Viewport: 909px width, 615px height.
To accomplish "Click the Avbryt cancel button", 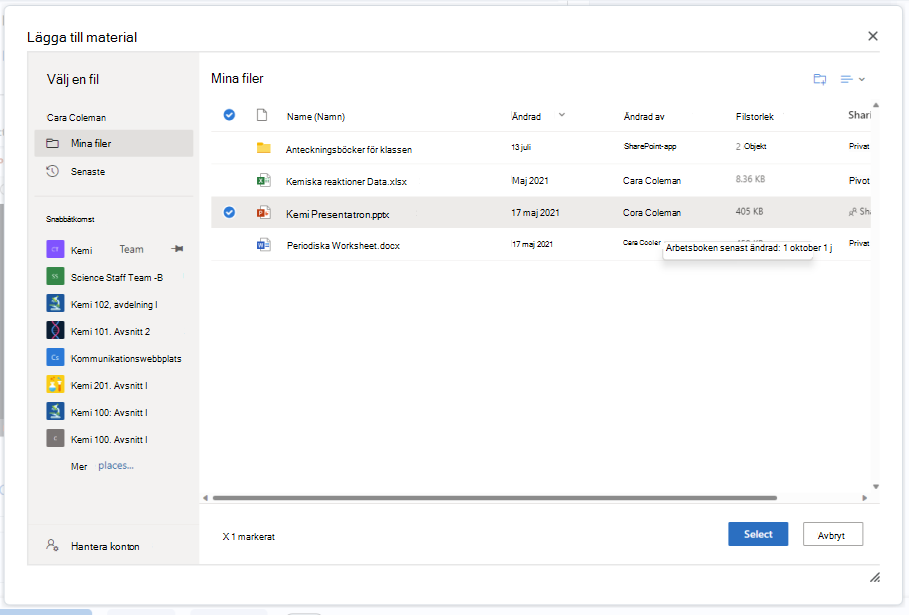I will click(832, 534).
